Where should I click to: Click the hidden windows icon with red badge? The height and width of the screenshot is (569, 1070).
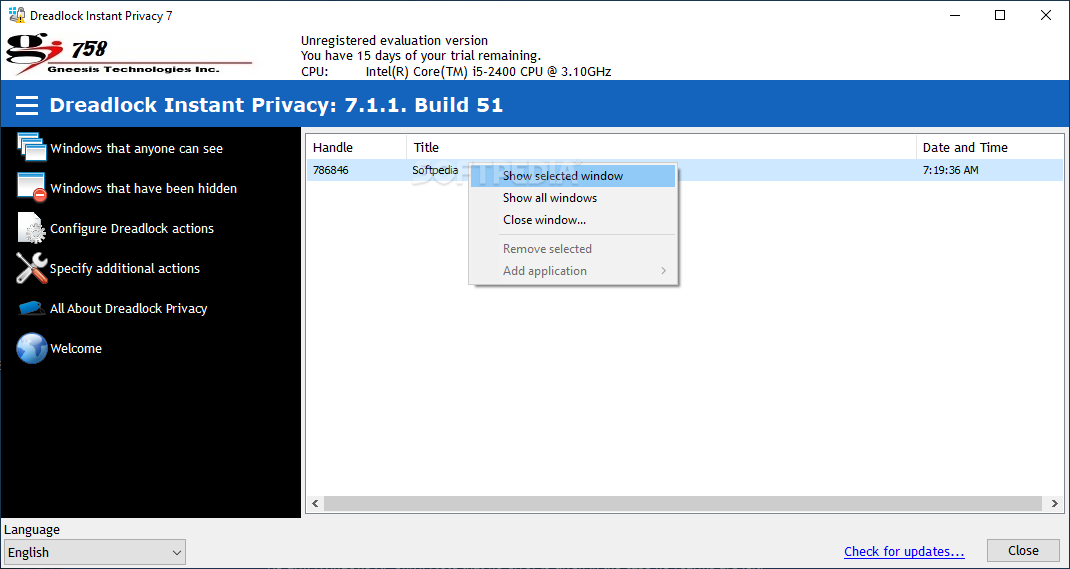pyautogui.click(x=31, y=188)
